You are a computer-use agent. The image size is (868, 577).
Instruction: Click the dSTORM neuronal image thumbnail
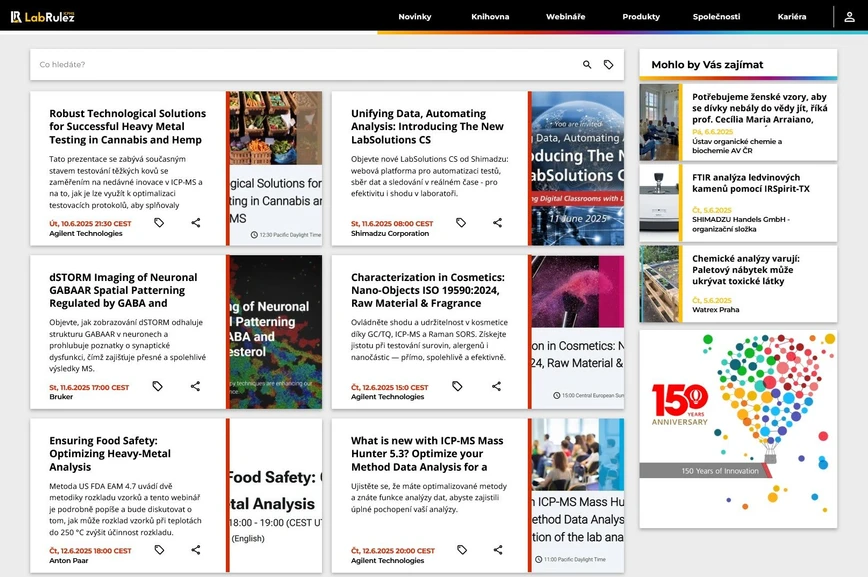pos(276,332)
